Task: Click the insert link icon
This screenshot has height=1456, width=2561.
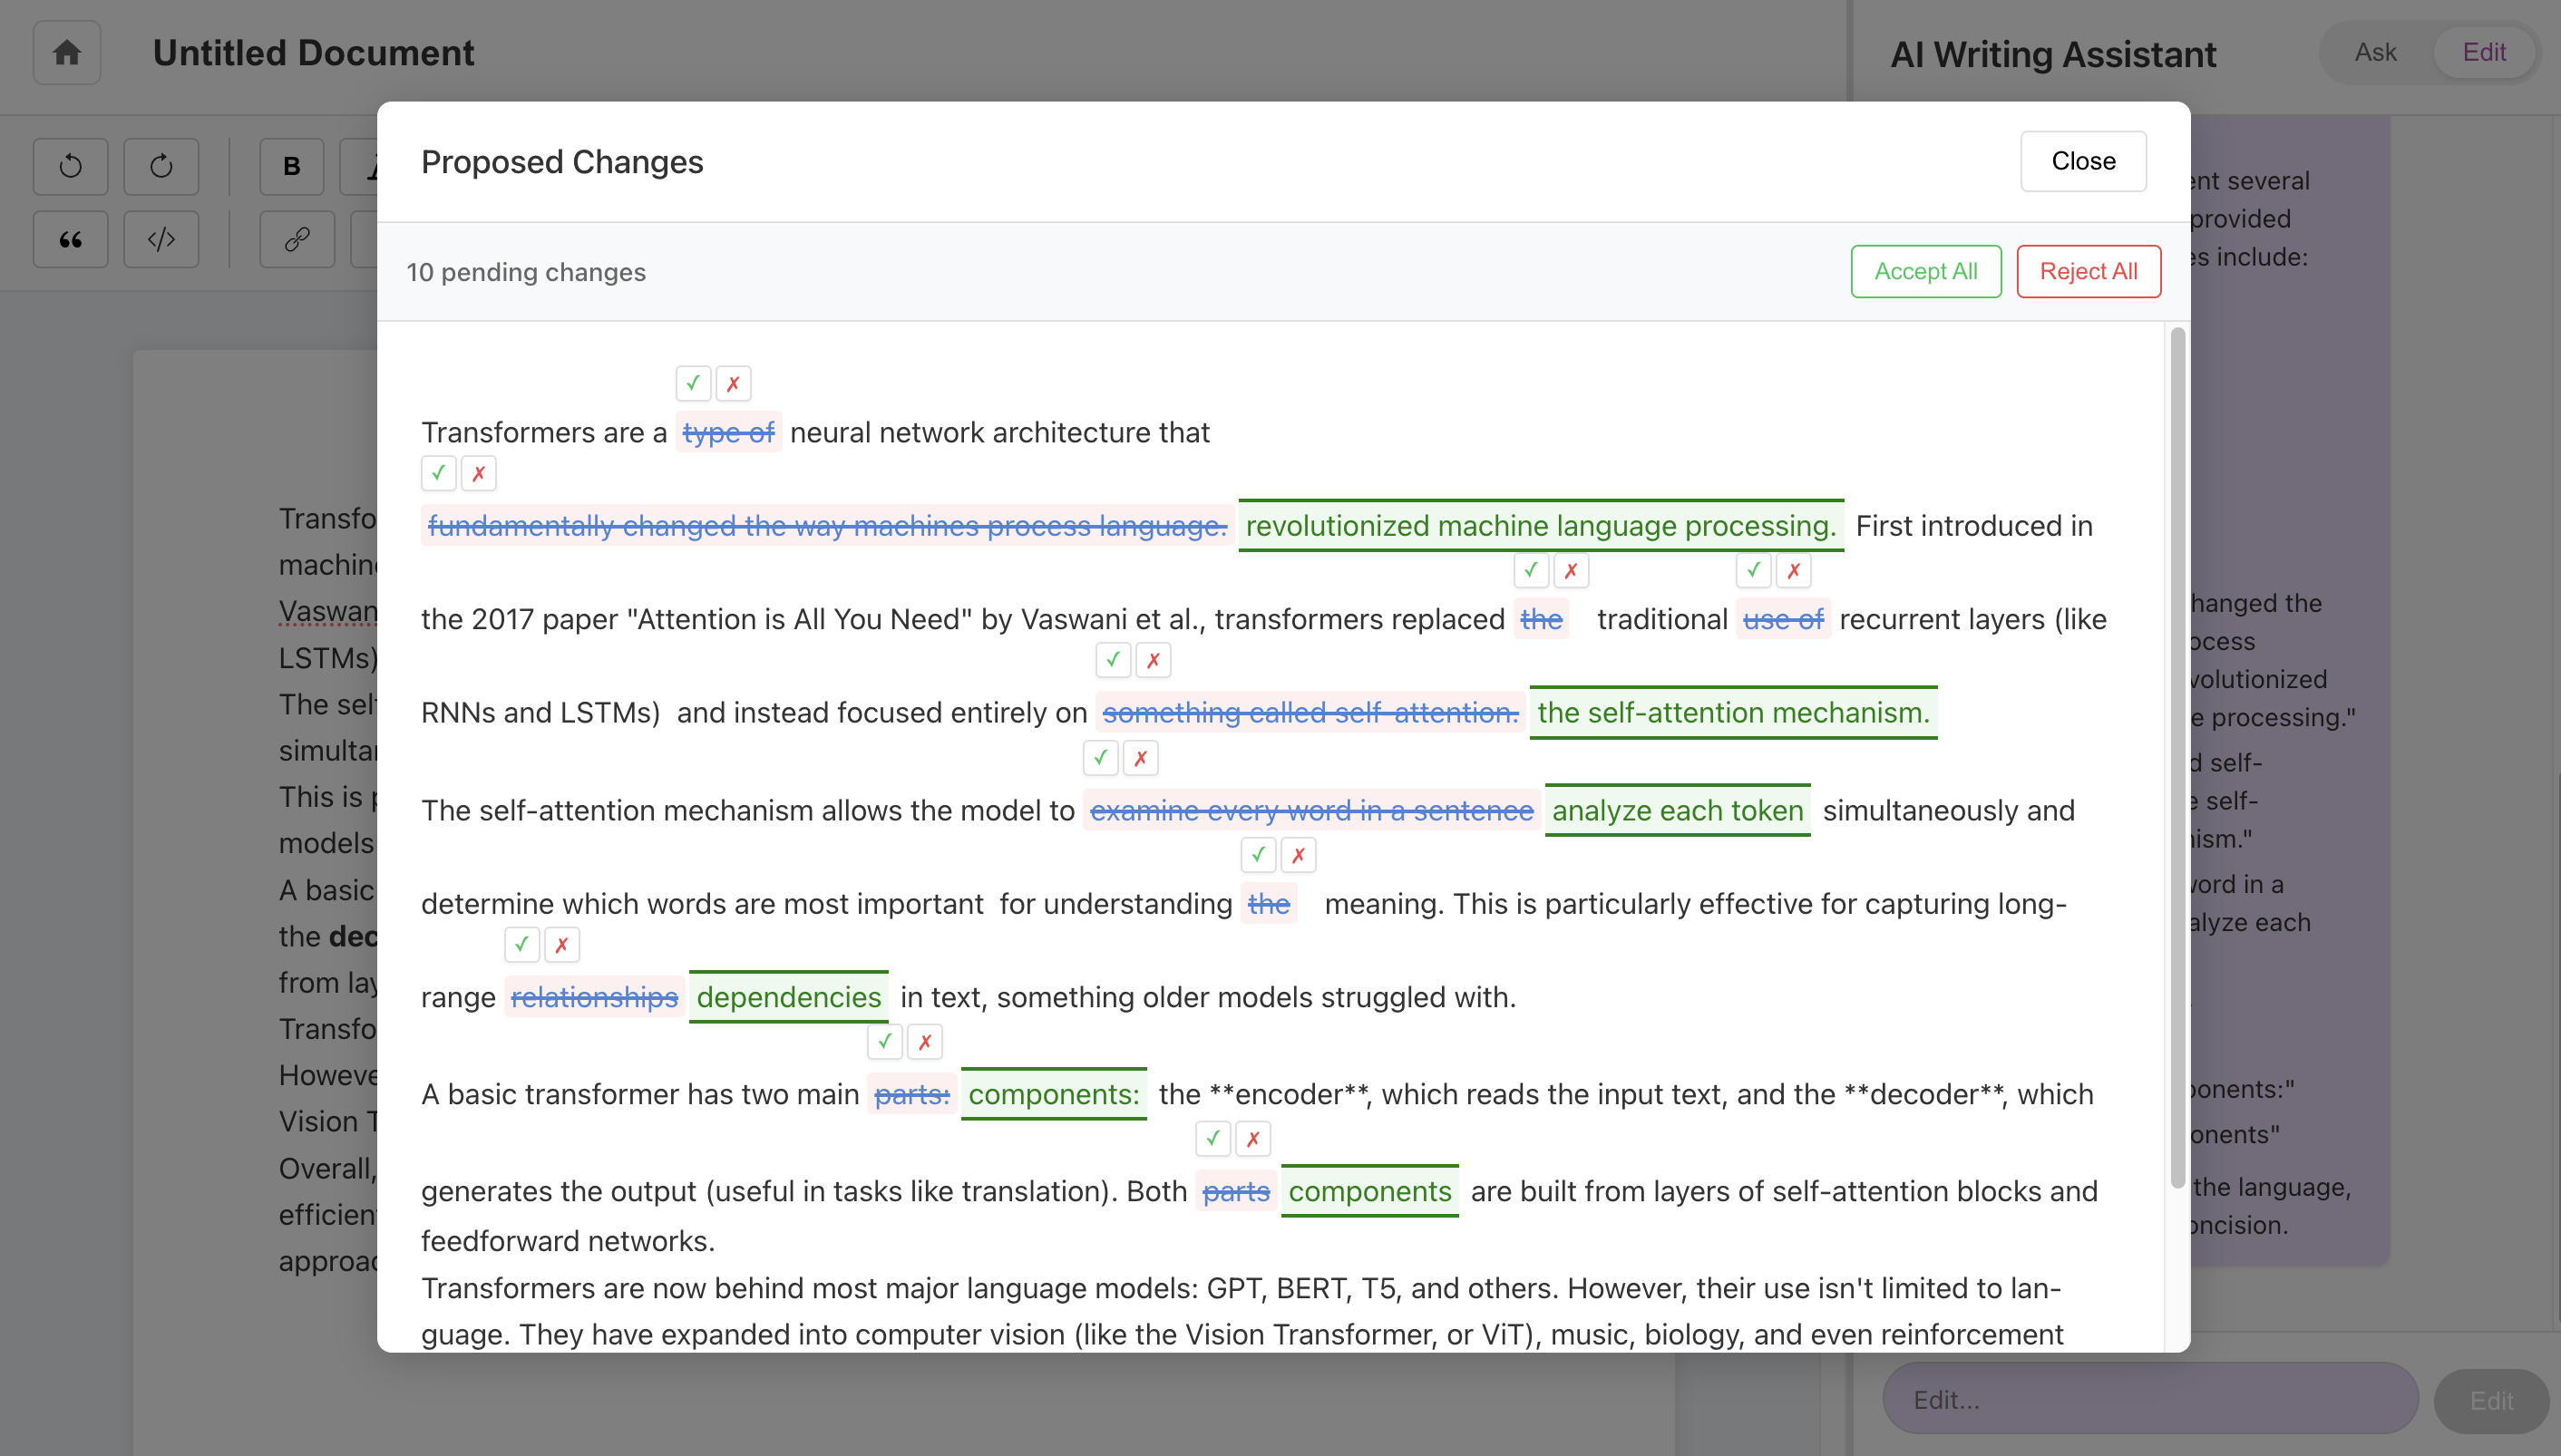Action: [297, 240]
